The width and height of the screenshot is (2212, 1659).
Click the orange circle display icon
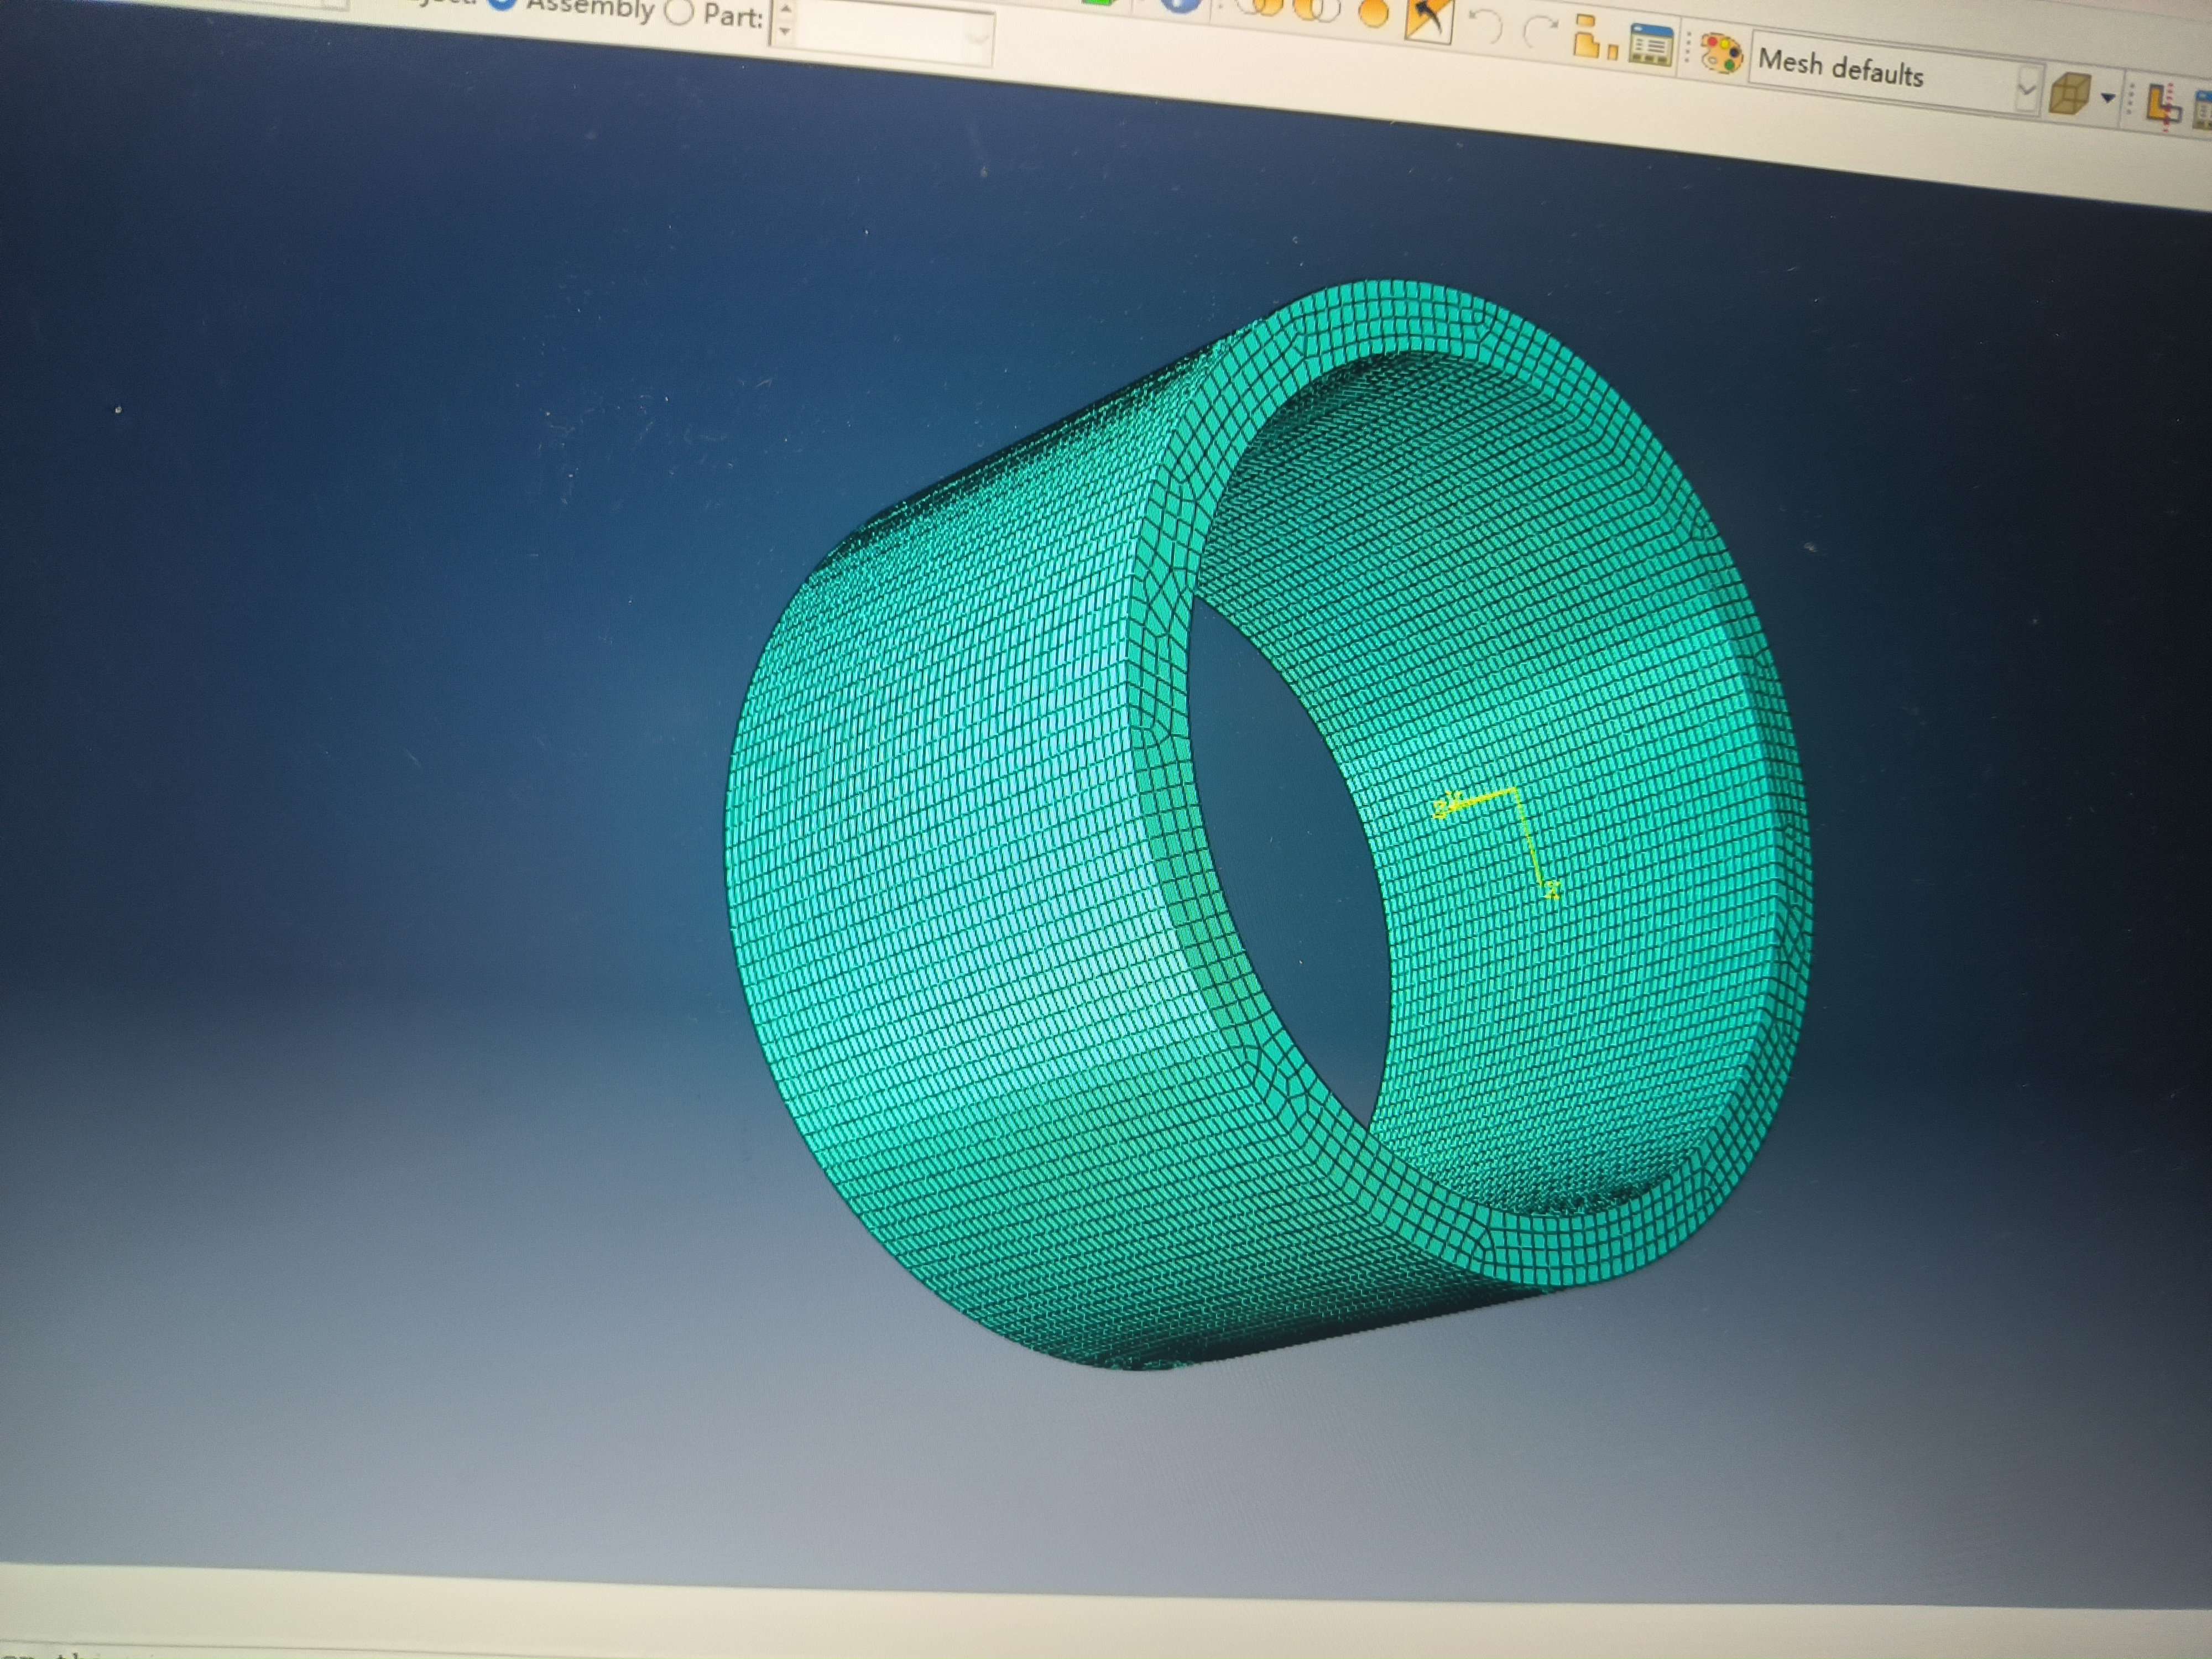coord(1375,12)
